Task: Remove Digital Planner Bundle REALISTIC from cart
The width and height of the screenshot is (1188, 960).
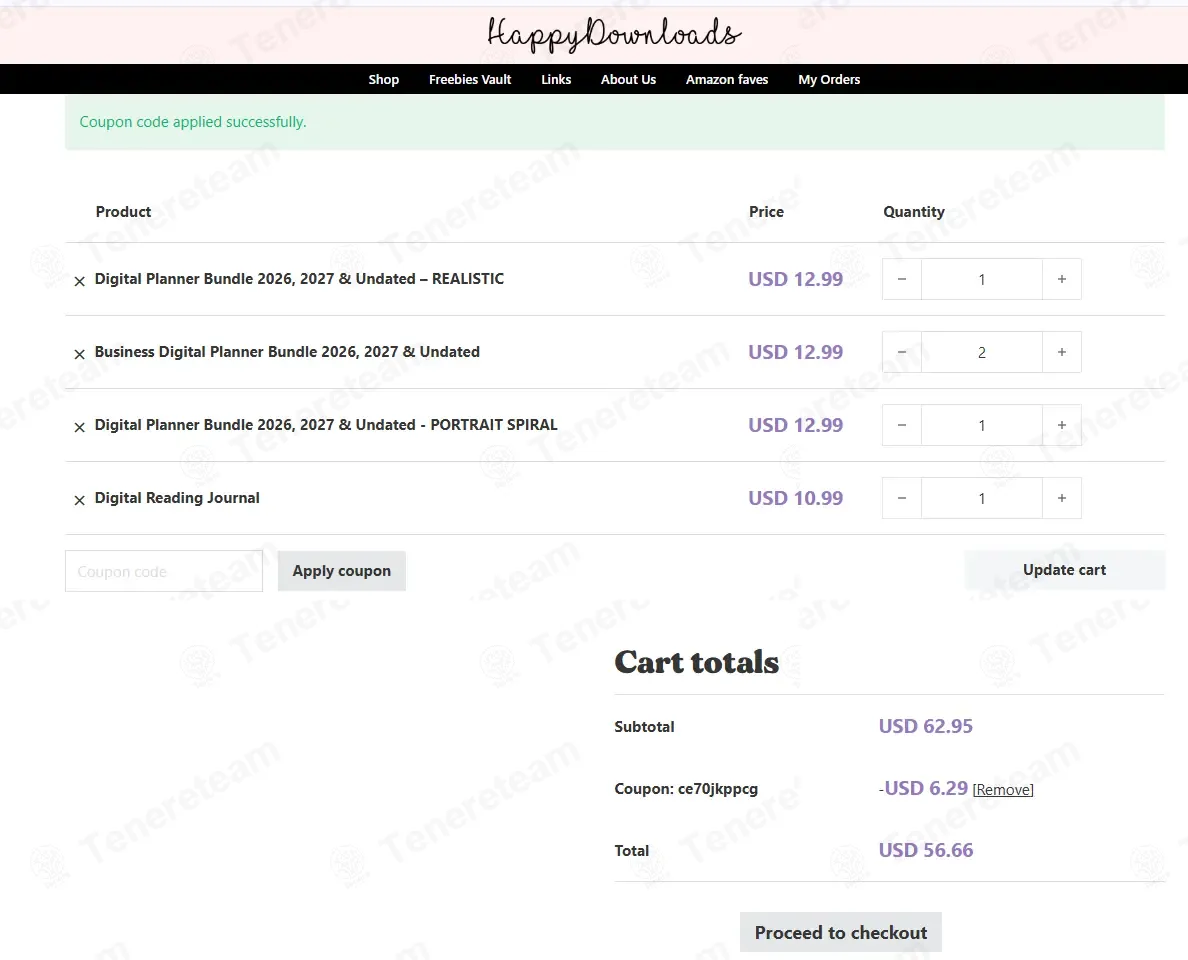Action: (x=80, y=281)
